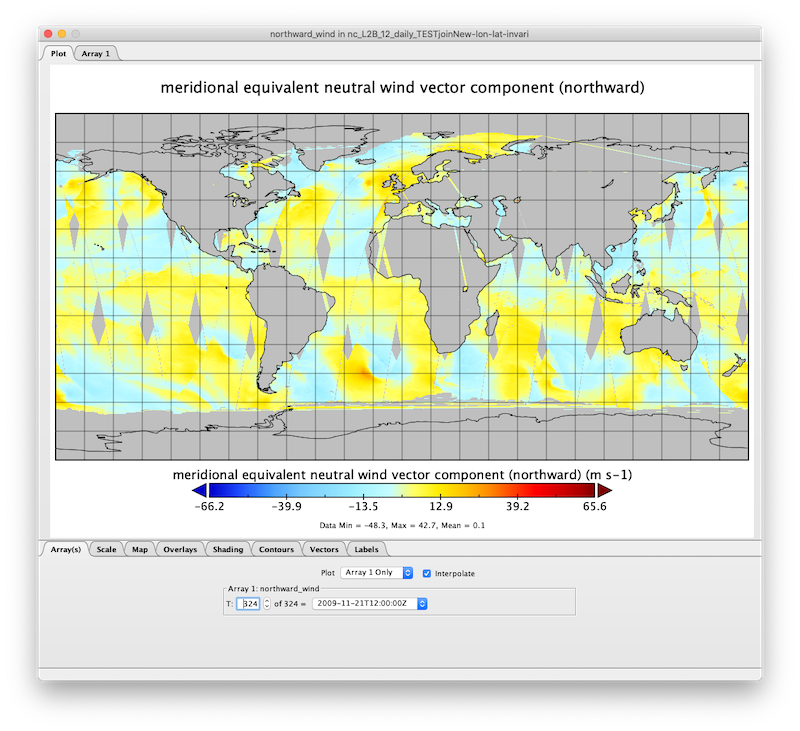Open the 2009-11-21T12:00:00Z date dropdown
Viewport: 800px width, 731px height.
coord(370,604)
